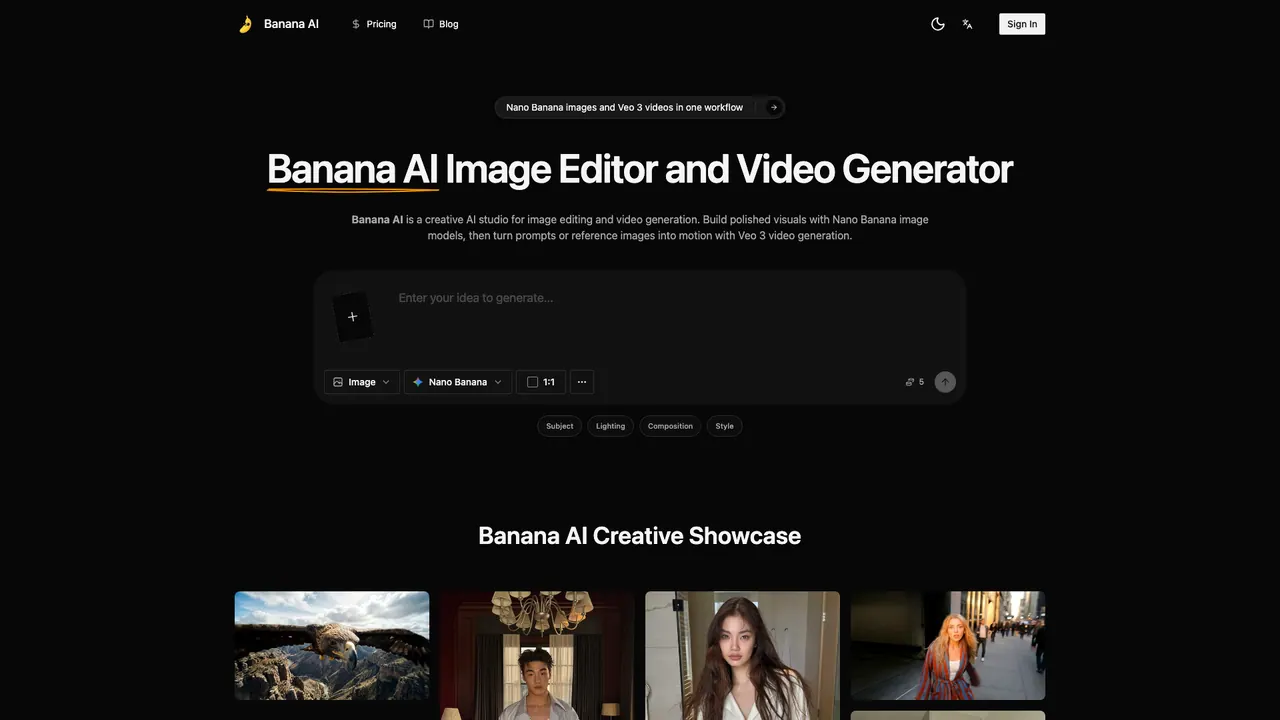Open the long-haired woman portrait thumbnail
1280x720 pixels.
click(742, 655)
